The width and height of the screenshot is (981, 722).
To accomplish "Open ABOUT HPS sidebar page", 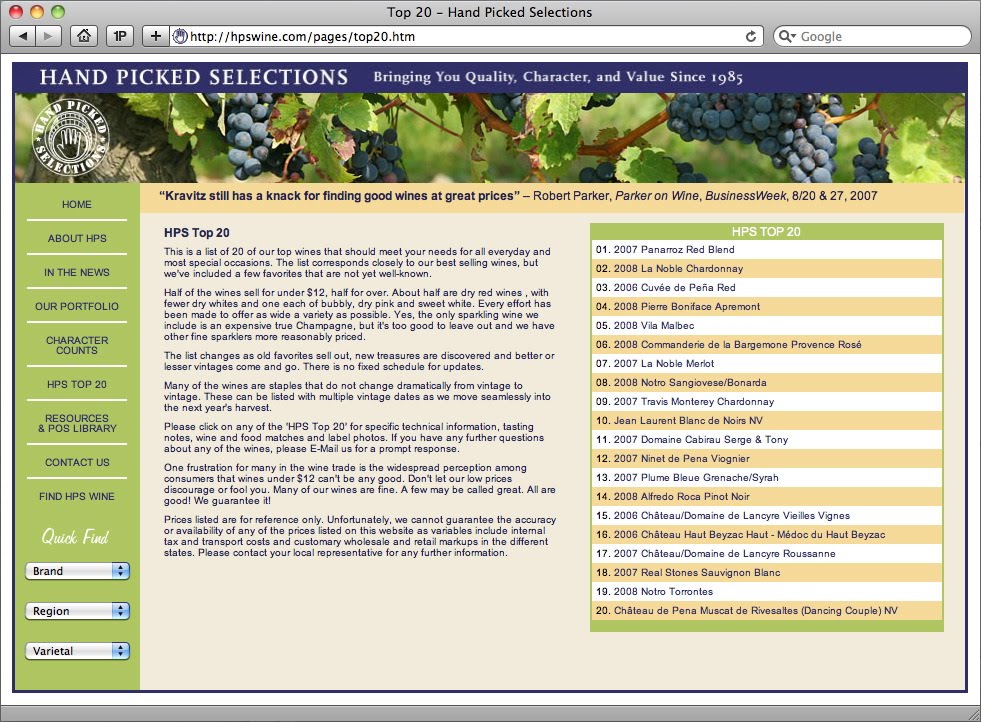I will 77,238.
